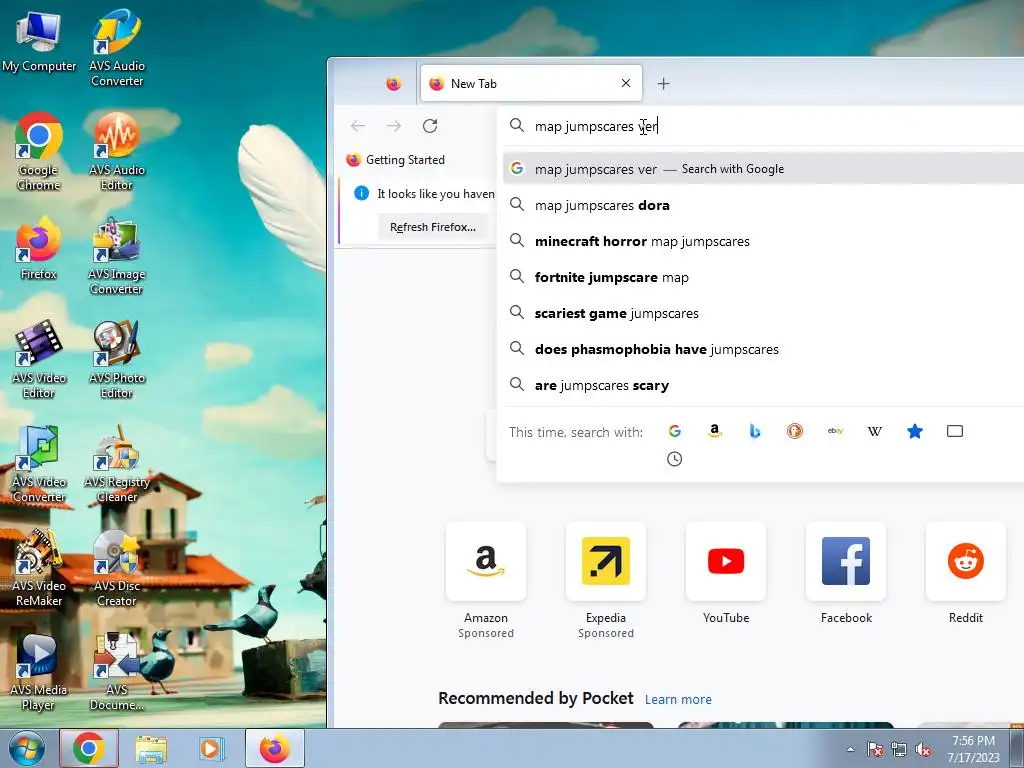Choose suggestion 'scariest game jumpscares'
The width and height of the screenshot is (1024, 768).
(x=763, y=313)
